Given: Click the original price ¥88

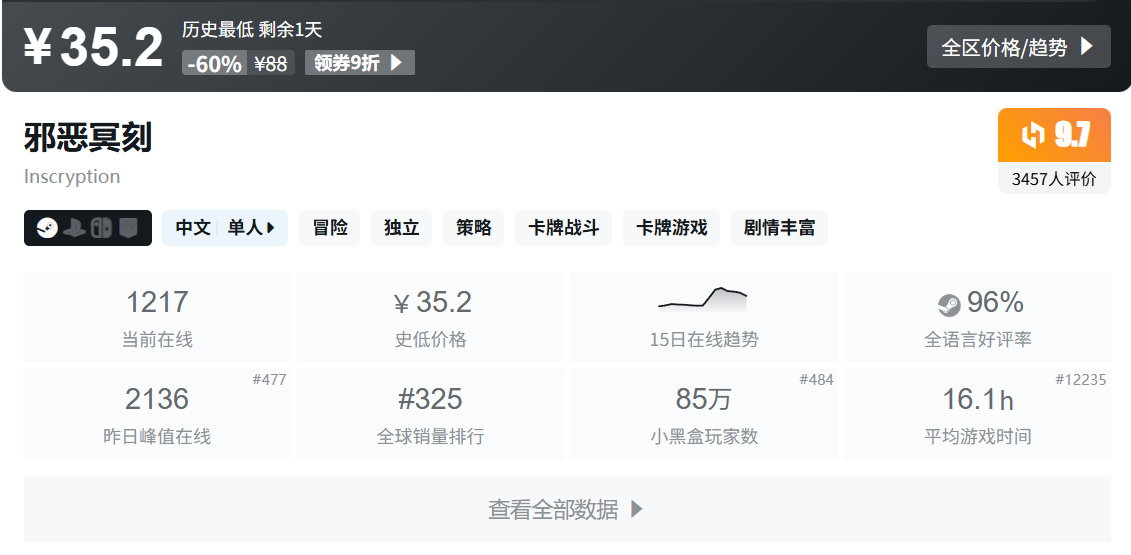Looking at the screenshot, I should pos(271,64).
